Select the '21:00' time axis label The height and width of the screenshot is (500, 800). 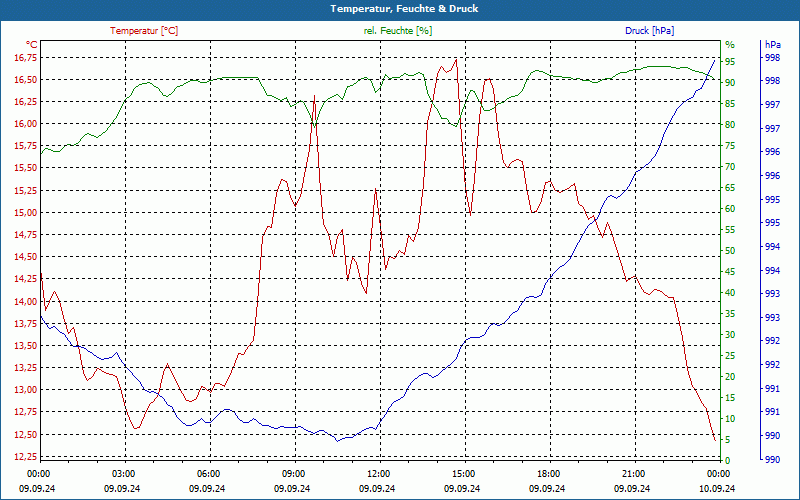(x=633, y=473)
